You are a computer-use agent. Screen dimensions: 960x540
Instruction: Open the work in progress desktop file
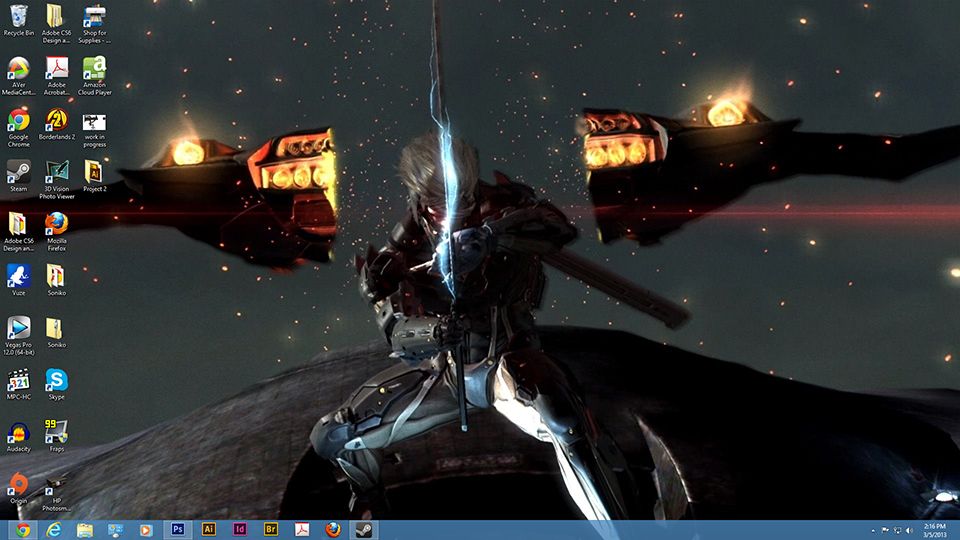pyautogui.click(x=95, y=129)
